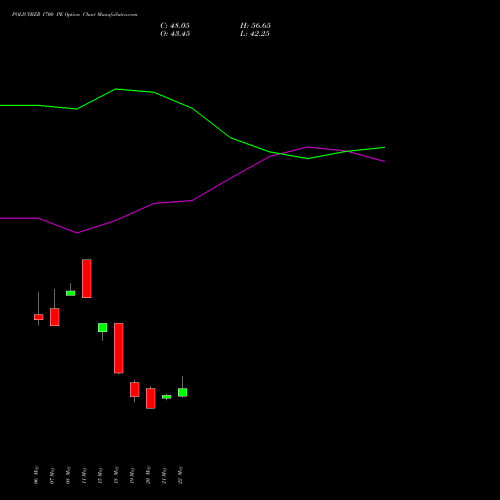The image size is (500, 500).
Task: Select the tiny green candle for 21 May
Action: click(167, 397)
